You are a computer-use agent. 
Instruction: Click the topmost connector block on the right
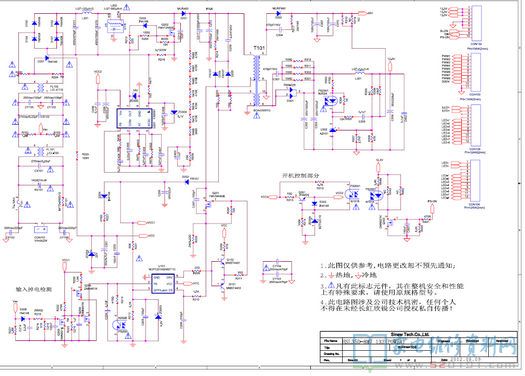click(x=476, y=23)
